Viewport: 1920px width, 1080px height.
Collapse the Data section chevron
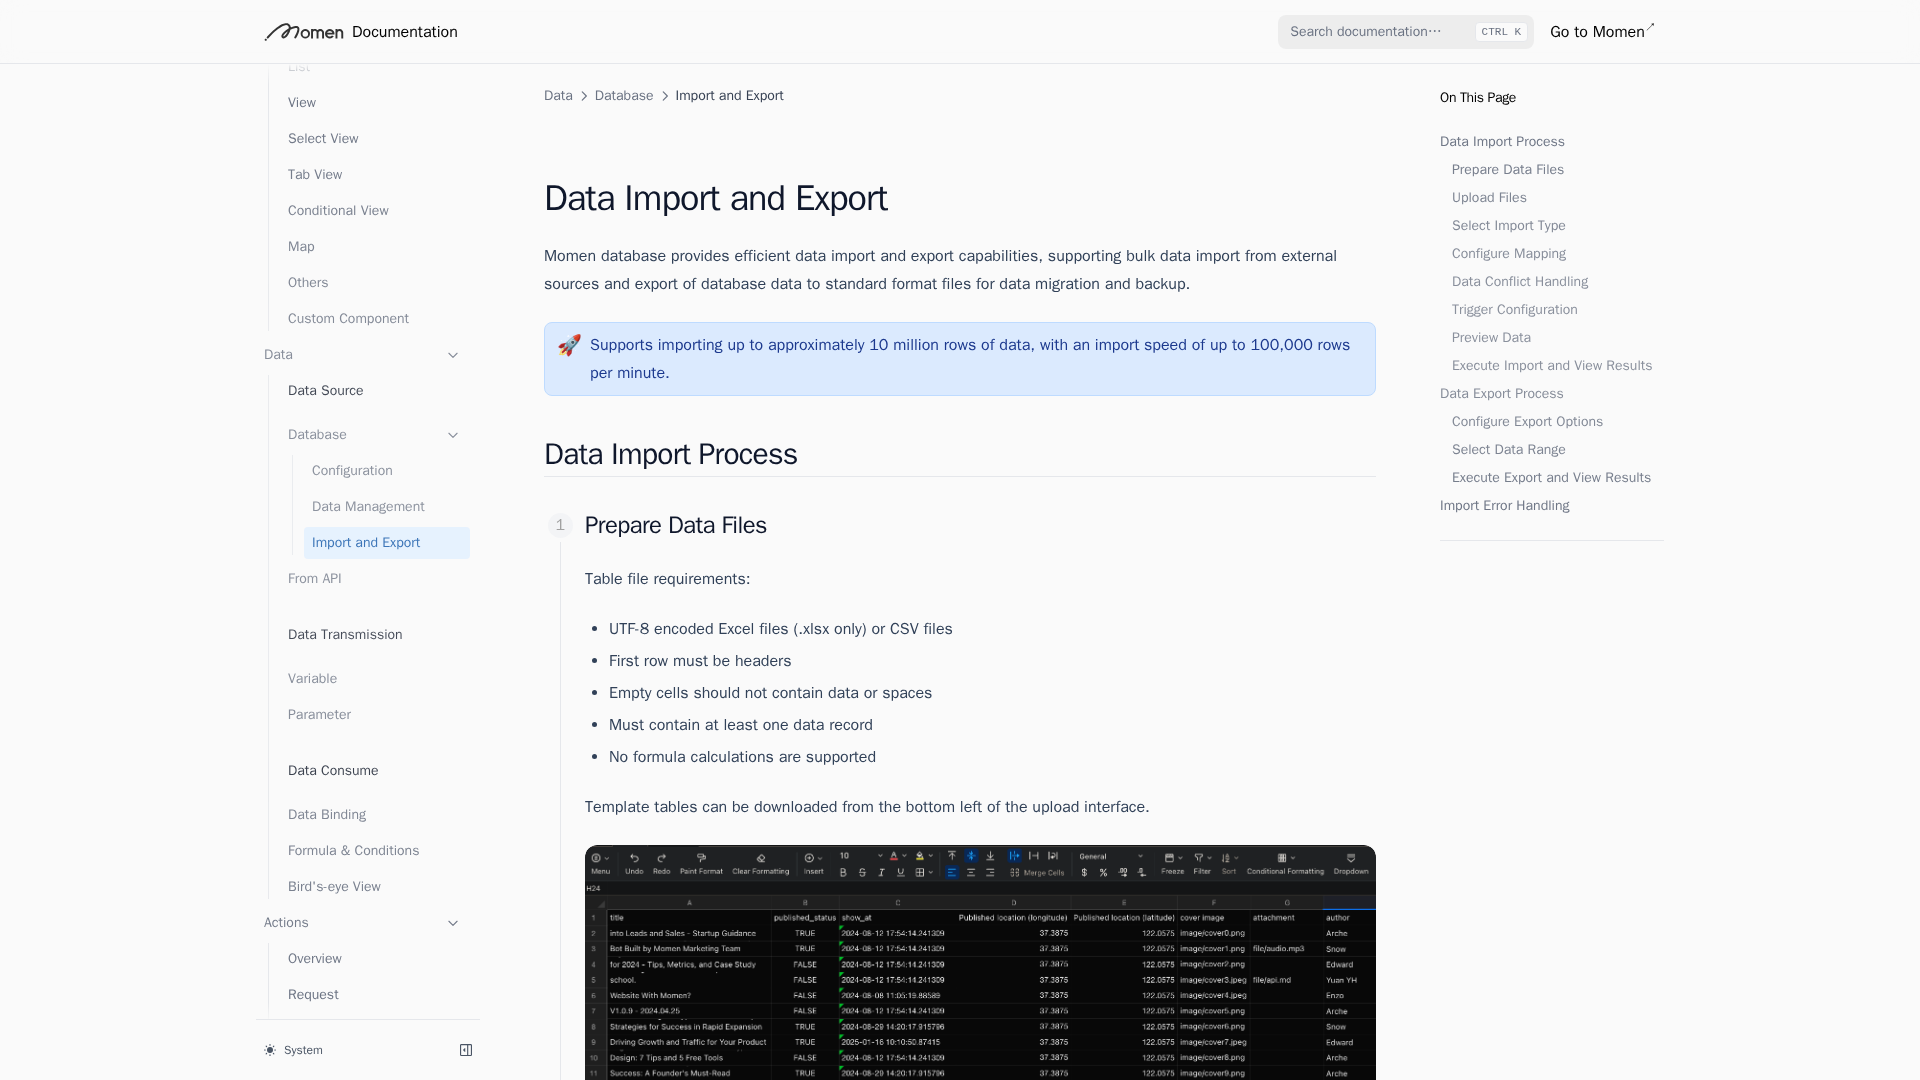click(452, 355)
